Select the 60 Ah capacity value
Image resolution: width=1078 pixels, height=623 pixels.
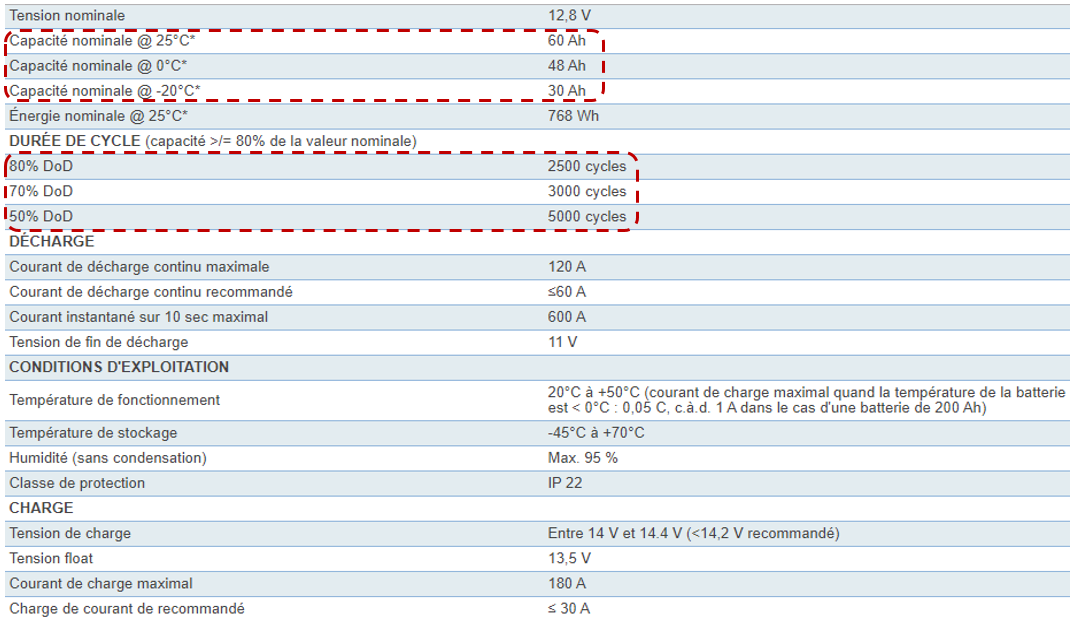(566, 41)
